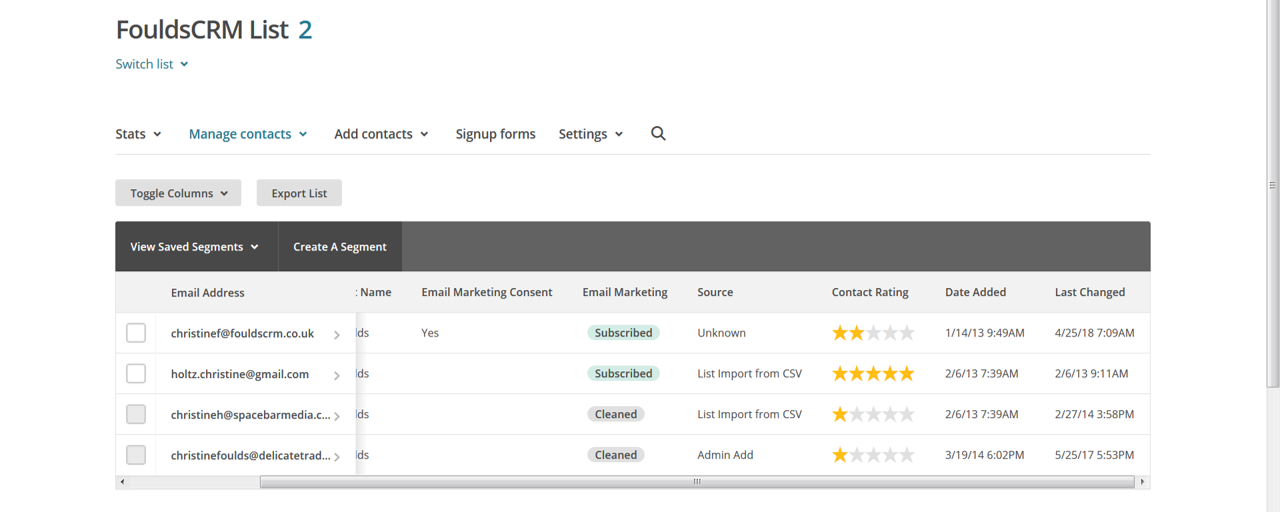Click five-star rating for holtz.christine row
The height and width of the screenshot is (512, 1280).
click(x=873, y=374)
